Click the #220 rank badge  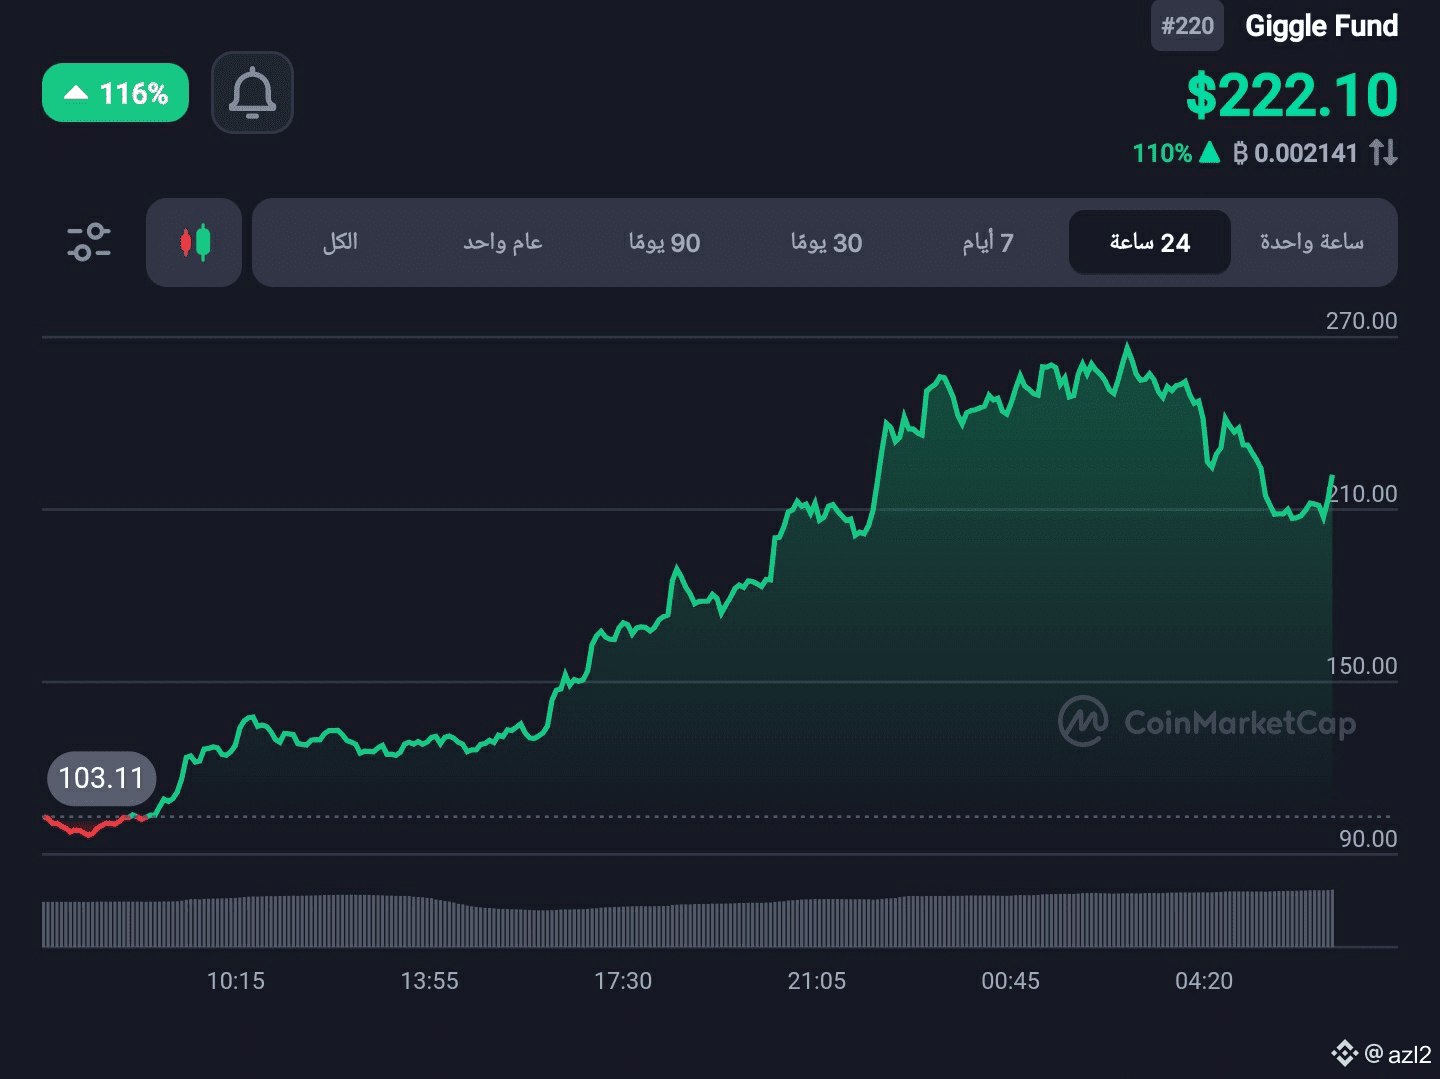click(x=1187, y=26)
